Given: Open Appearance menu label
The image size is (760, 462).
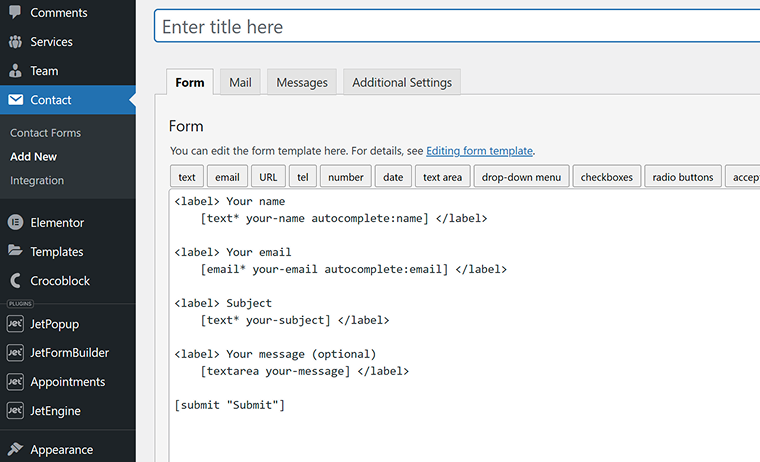Looking at the screenshot, I should (x=62, y=450).
